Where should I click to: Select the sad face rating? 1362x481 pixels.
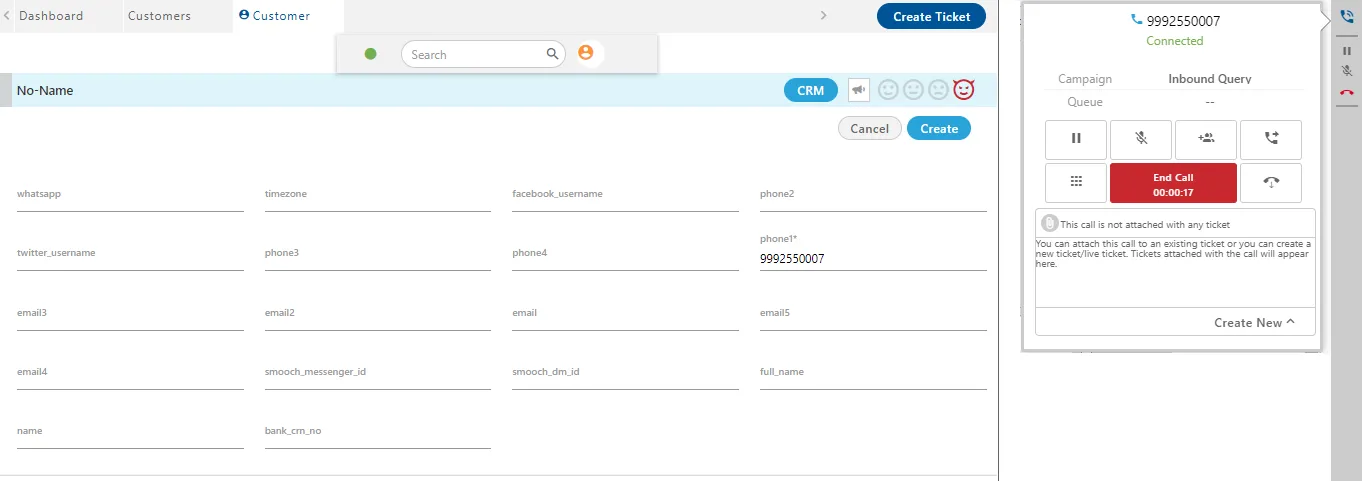click(938, 90)
